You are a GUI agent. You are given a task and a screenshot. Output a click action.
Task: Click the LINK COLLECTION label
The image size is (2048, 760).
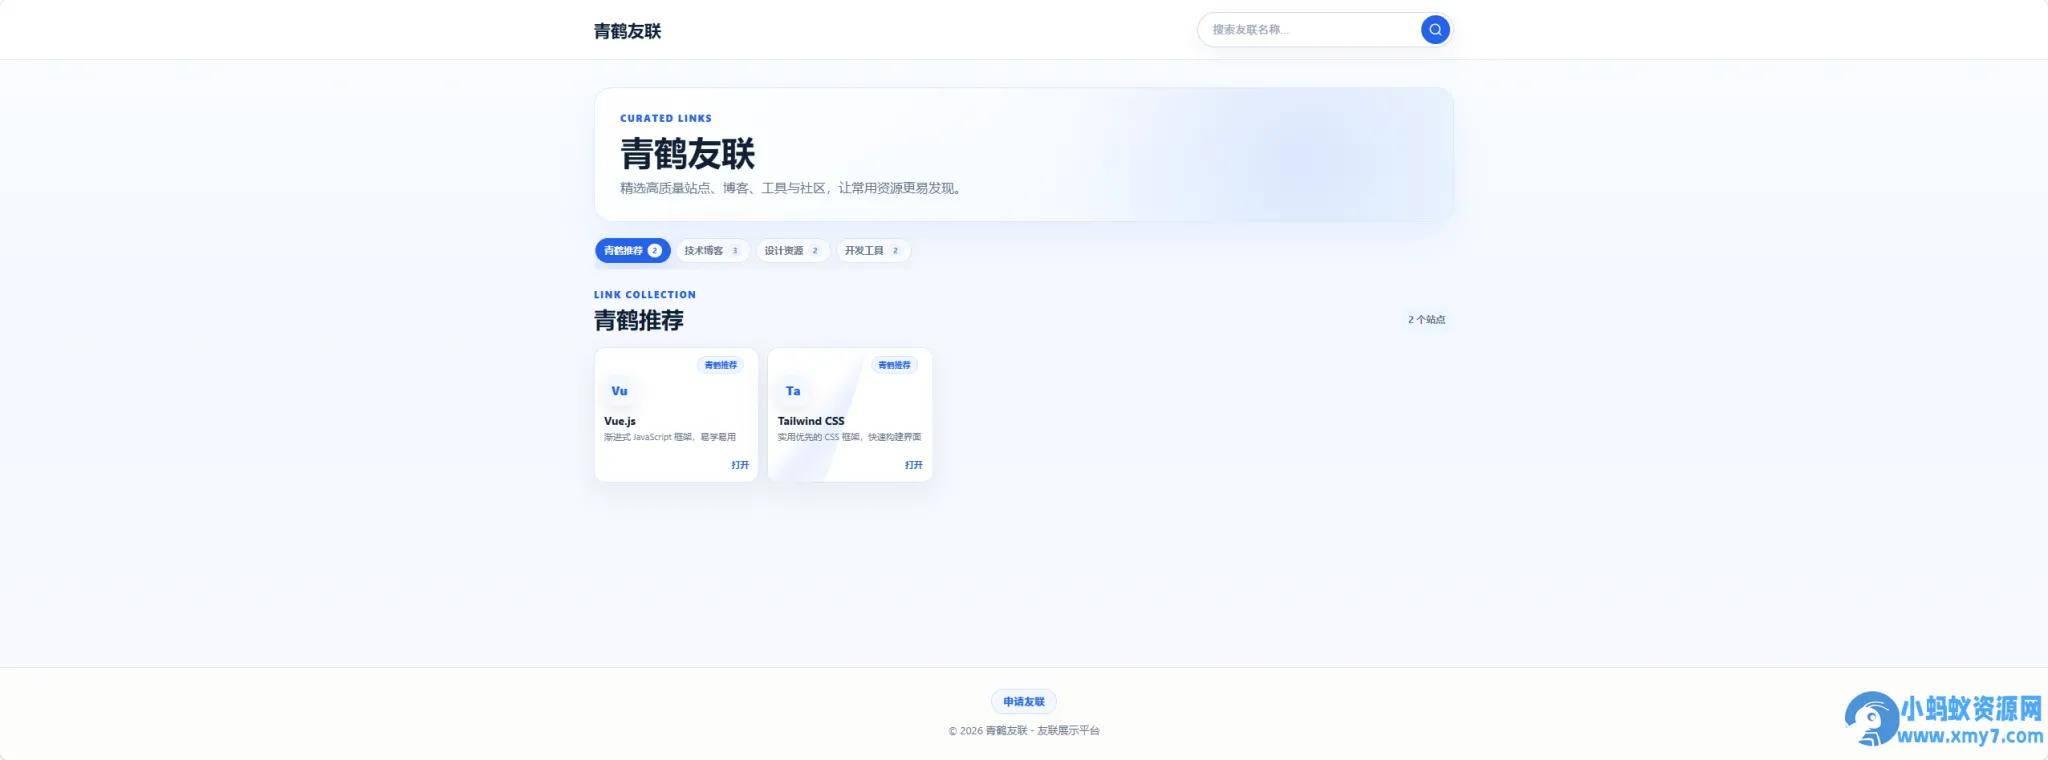pyautogui.click(x=645, y=295)
